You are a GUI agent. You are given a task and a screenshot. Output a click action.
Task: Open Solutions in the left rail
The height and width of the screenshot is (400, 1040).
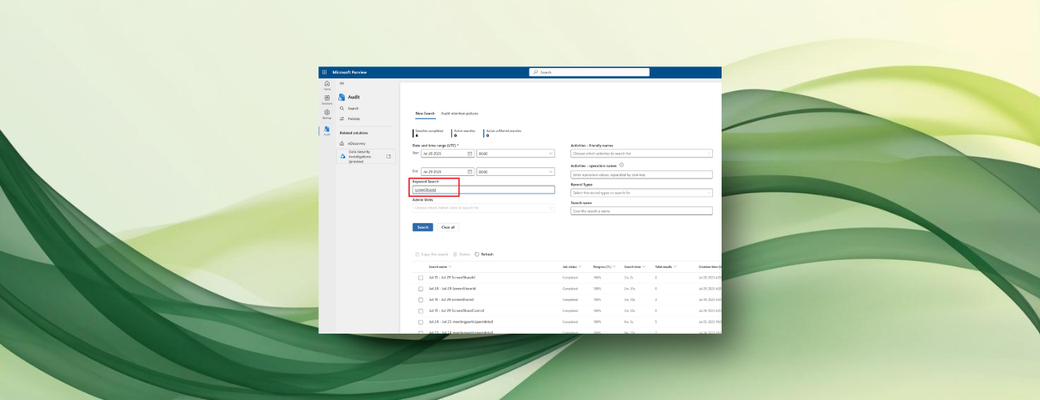(x=327, y=100)
